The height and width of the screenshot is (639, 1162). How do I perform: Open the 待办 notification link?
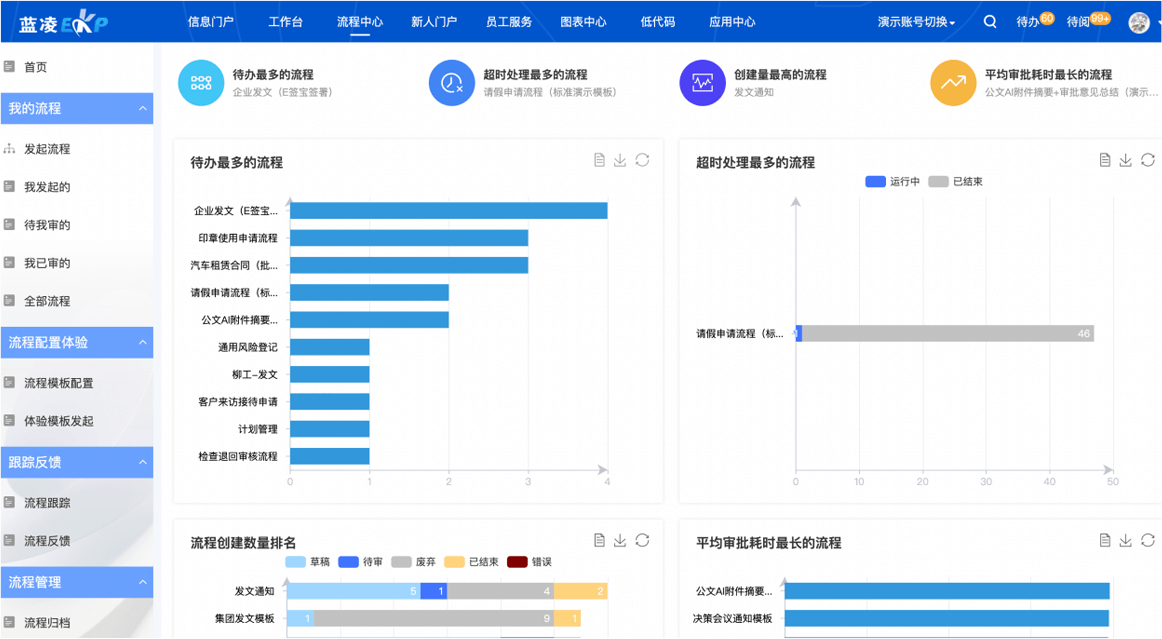1028,22
